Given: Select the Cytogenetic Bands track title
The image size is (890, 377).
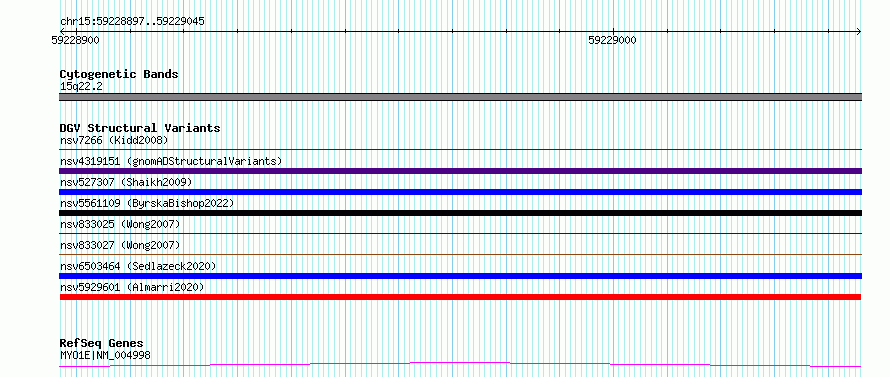Looking at the screenshot, I should [119, 74].
